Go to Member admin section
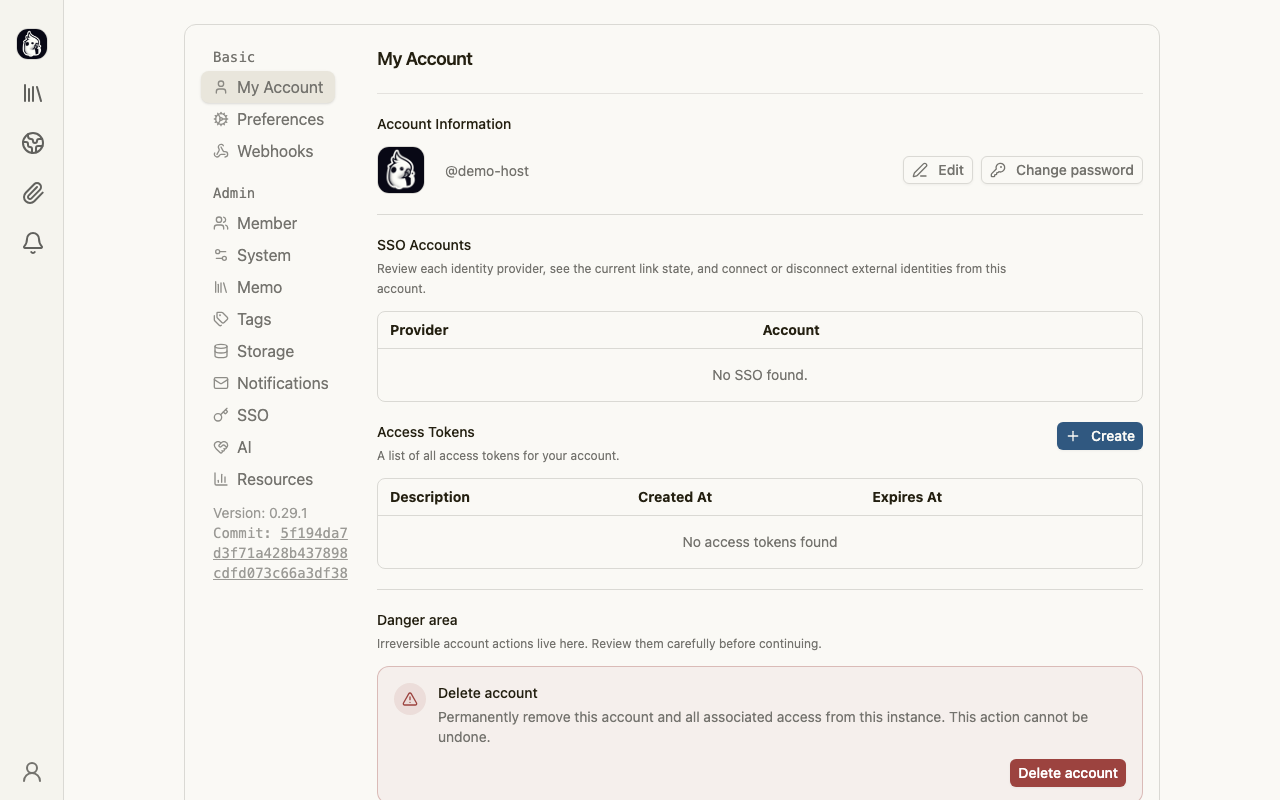 (255, 223)
